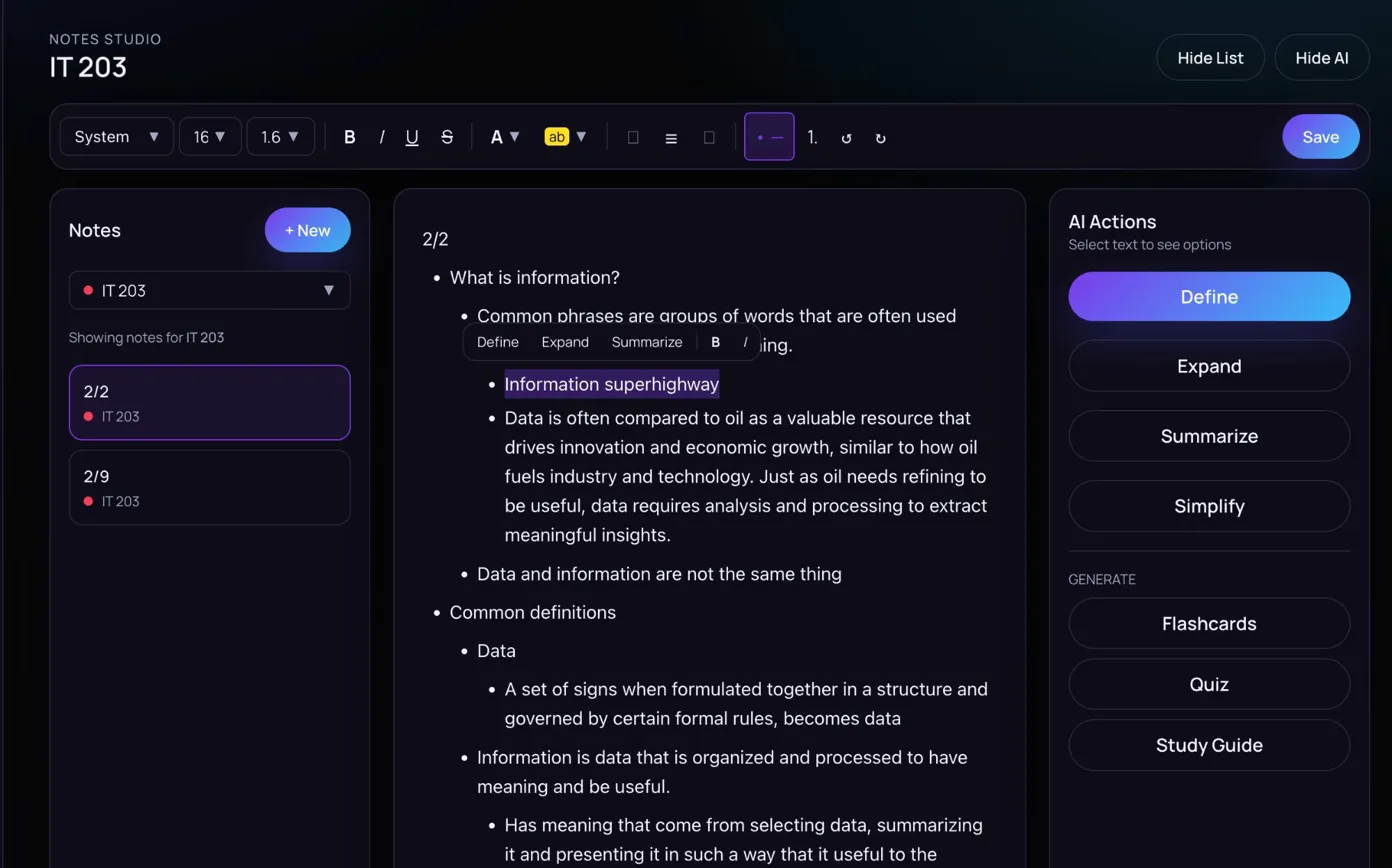Toggle the bullet list button
The image size is (1392, 868).
(x=769, y=137)
